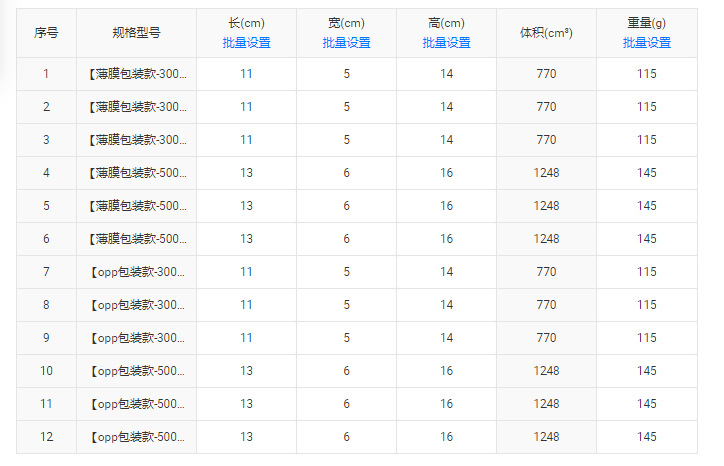Screen dimensions: 724x466
Task: Select the weight 145 in row 12
Action: pos(646,437)
